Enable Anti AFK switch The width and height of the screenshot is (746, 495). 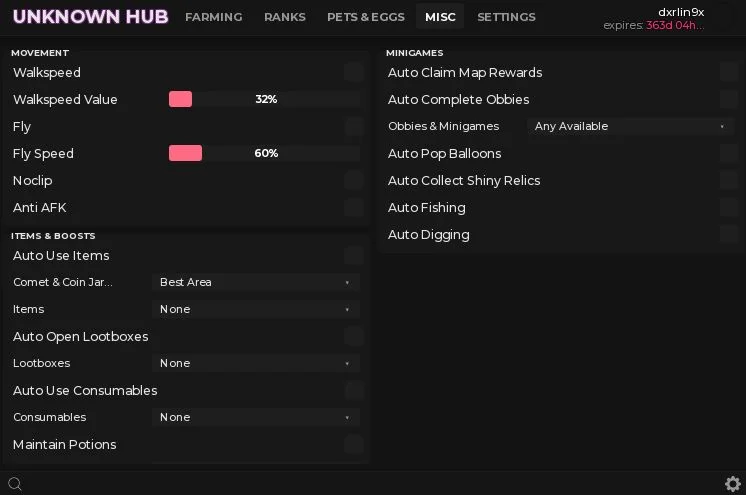tap(354, 208)
